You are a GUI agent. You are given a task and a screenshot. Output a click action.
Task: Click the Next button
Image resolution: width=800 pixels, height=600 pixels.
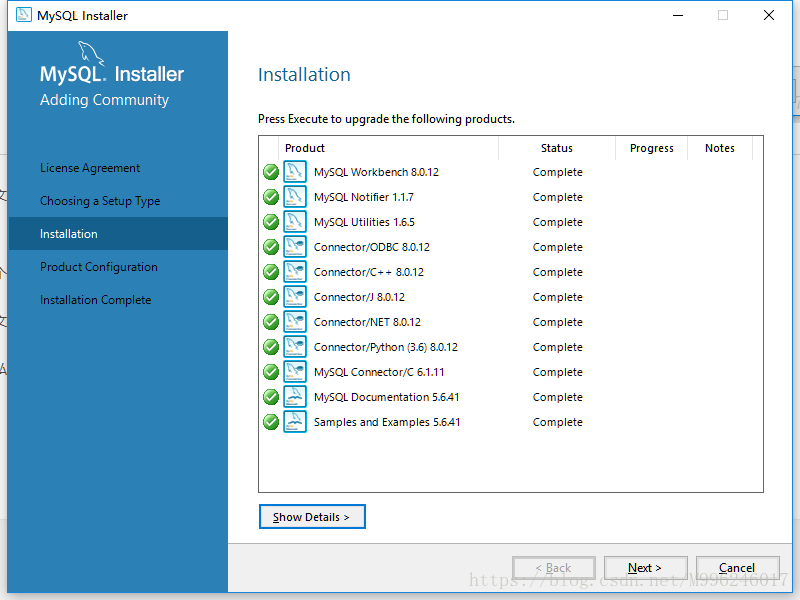(645, 568)
